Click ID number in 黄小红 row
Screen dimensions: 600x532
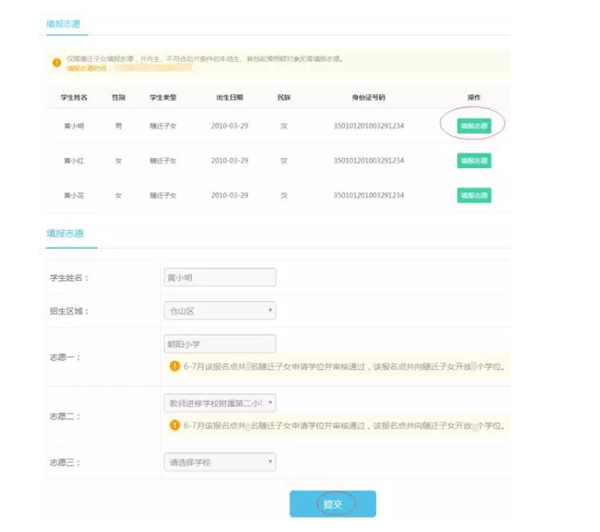click(368, 161)
